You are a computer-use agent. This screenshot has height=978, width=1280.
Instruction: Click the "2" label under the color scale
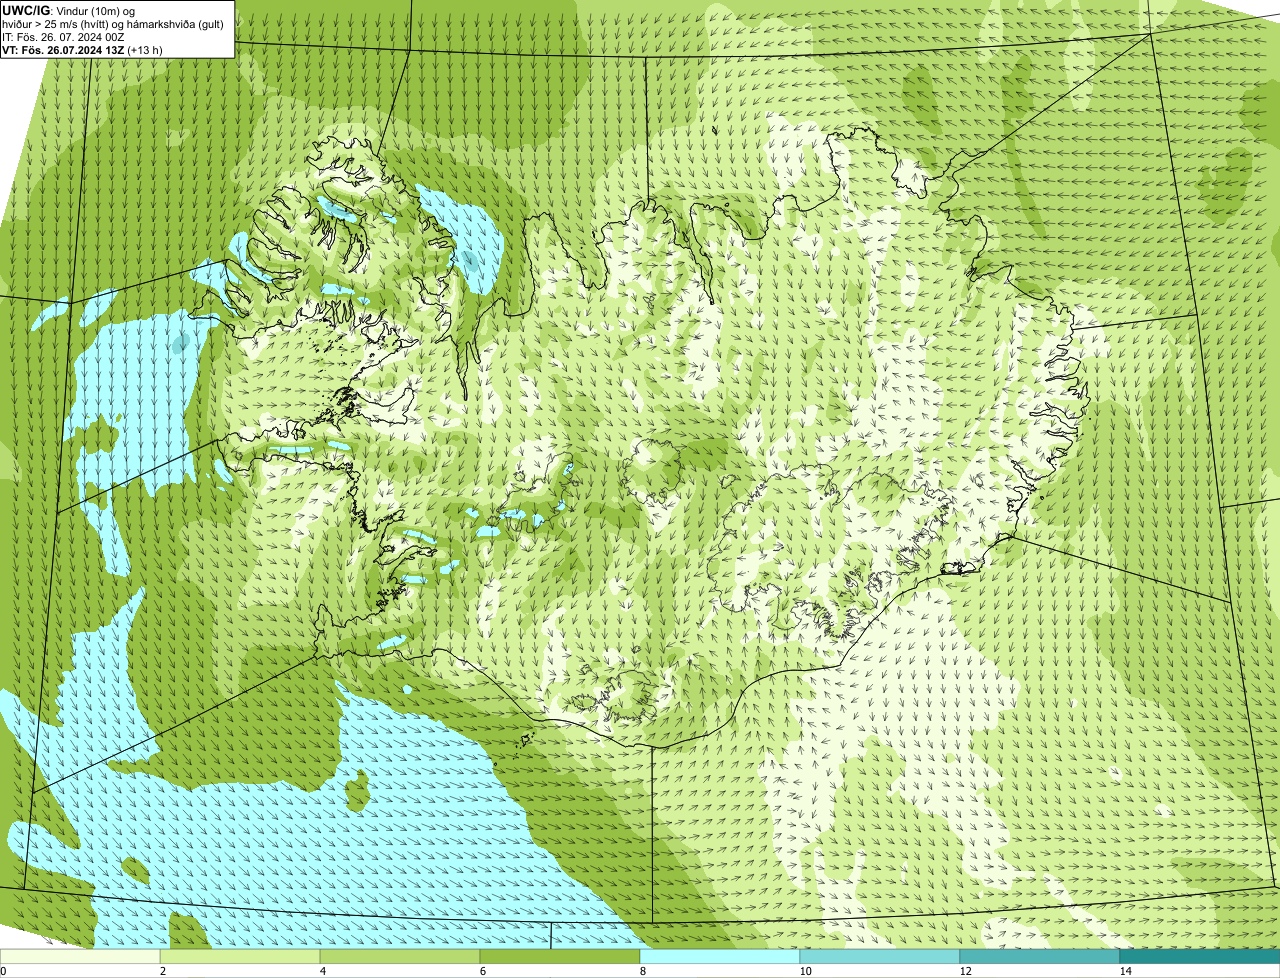(162, 971)
